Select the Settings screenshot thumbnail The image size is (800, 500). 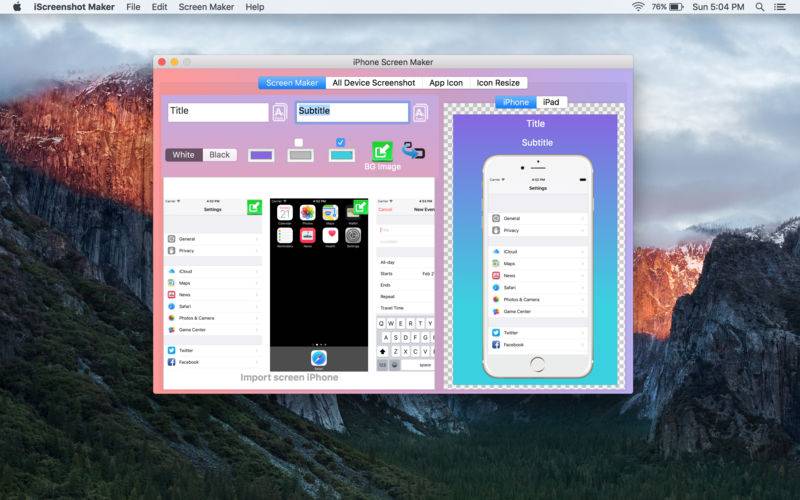click(x=213, y=284)
